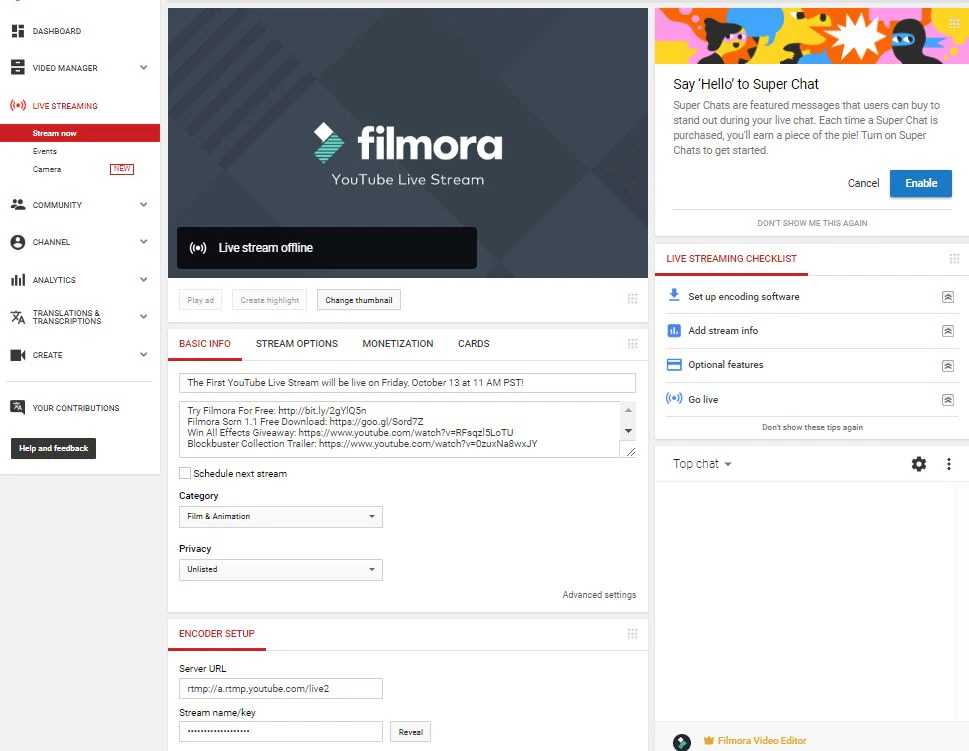Expand the Community sidebar section
969x751 pixels.
[x=143, y=205]
